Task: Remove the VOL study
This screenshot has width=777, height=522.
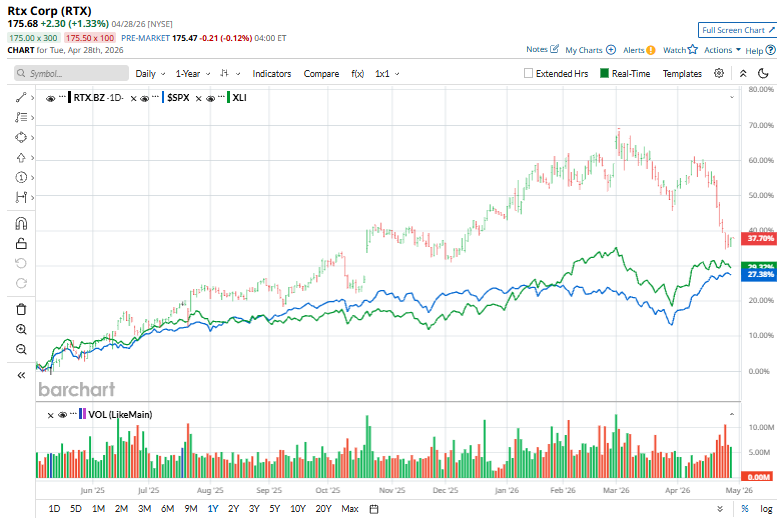Action: (50, 415)
